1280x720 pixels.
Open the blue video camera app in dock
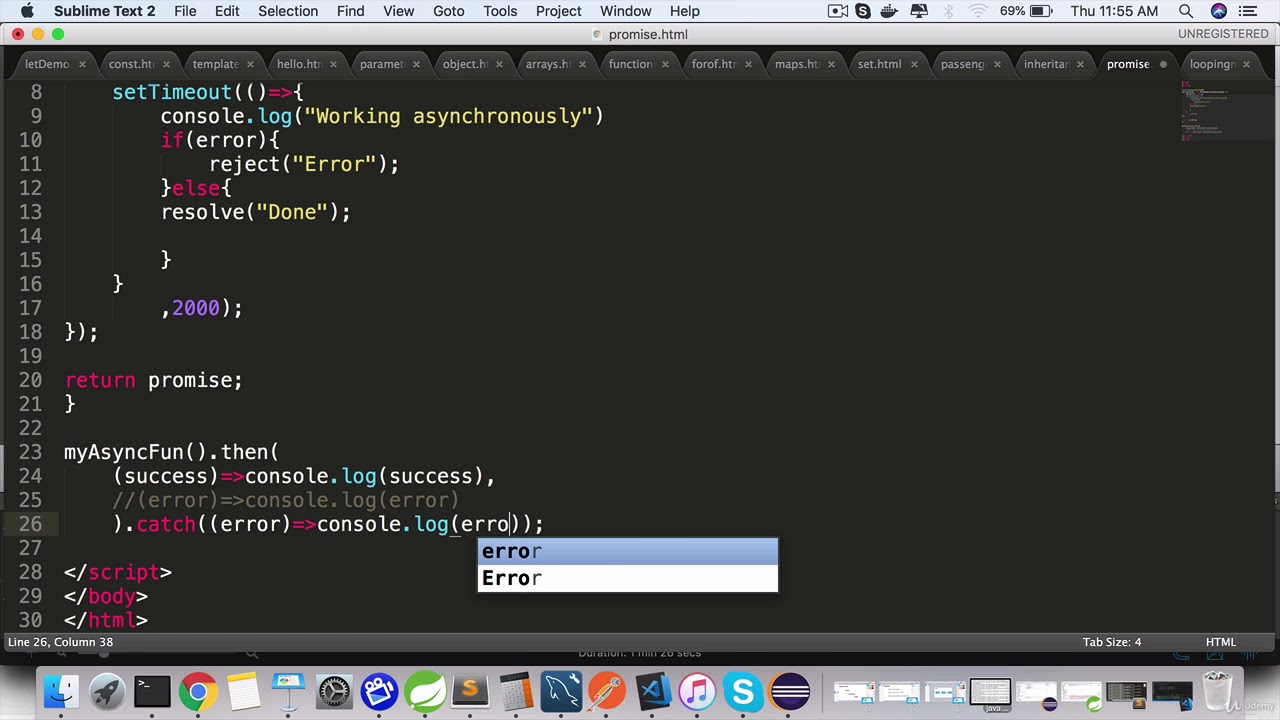point(380,691)
